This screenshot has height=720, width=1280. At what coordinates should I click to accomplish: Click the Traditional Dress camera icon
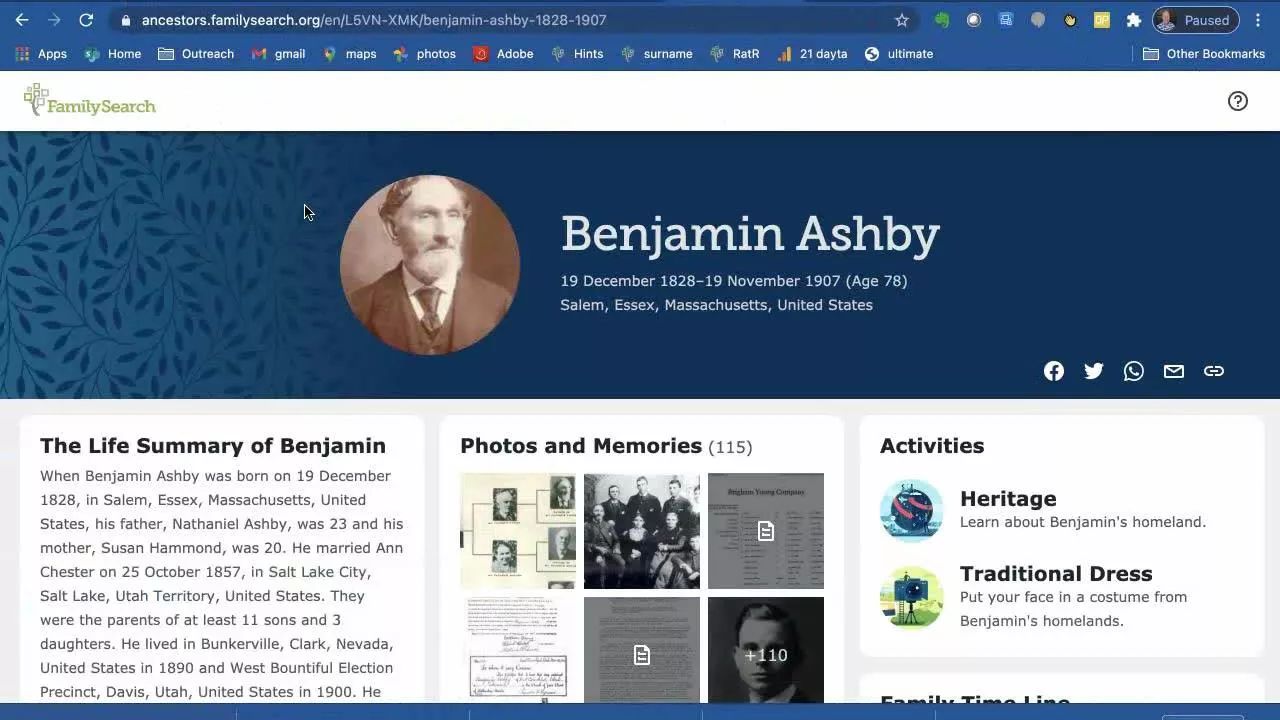tap(911, 597)
